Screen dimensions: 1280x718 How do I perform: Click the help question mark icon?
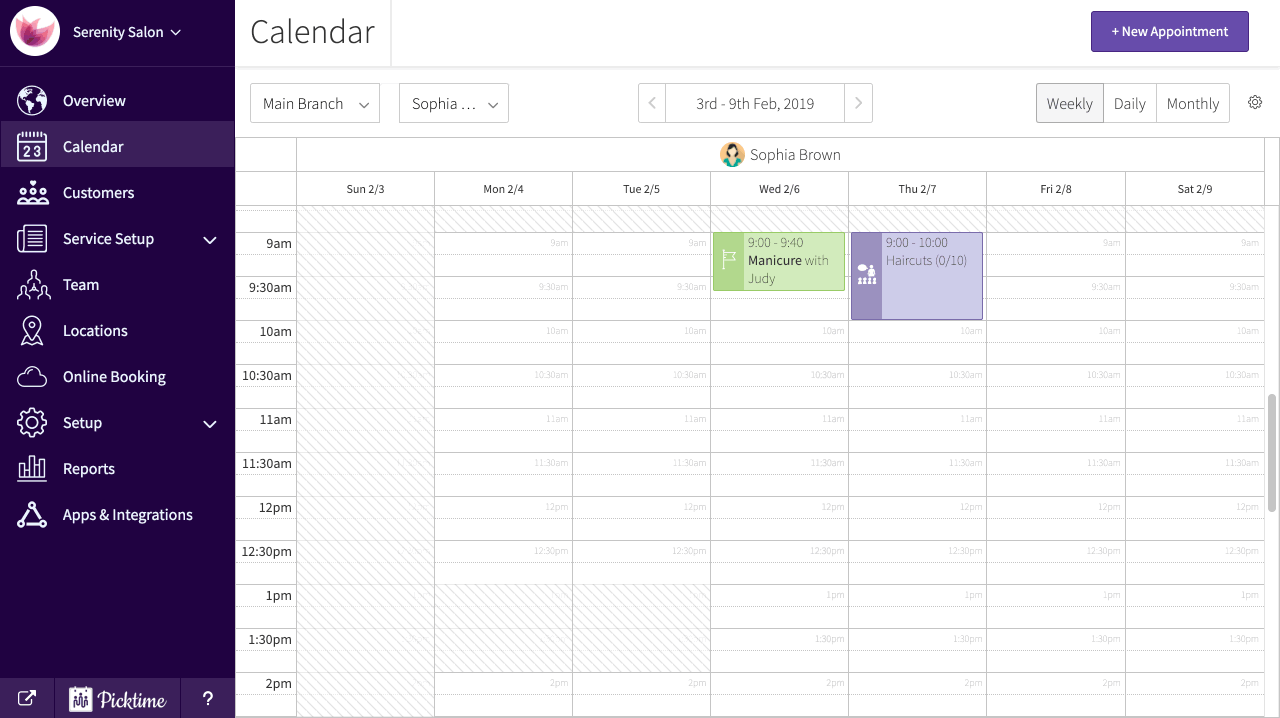[x=207, y=697]
